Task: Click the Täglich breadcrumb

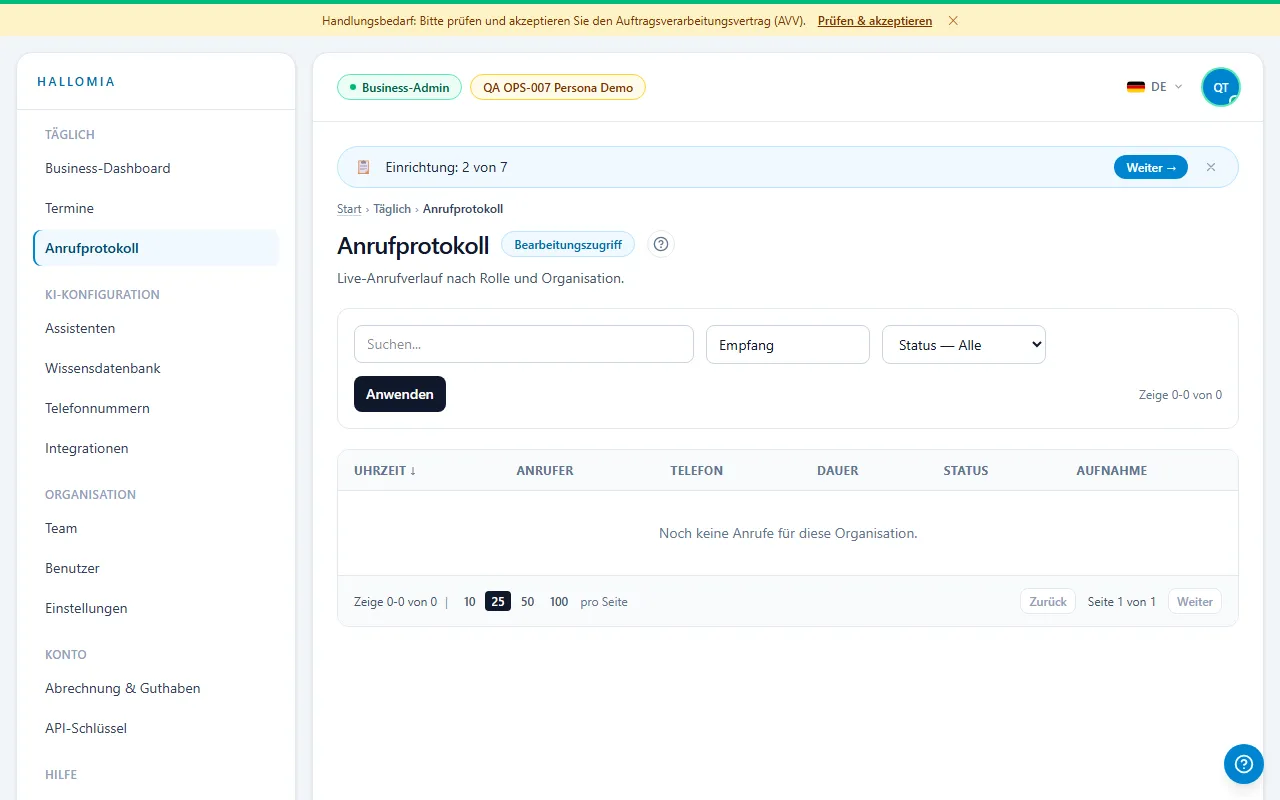Action: coord(392,209)
